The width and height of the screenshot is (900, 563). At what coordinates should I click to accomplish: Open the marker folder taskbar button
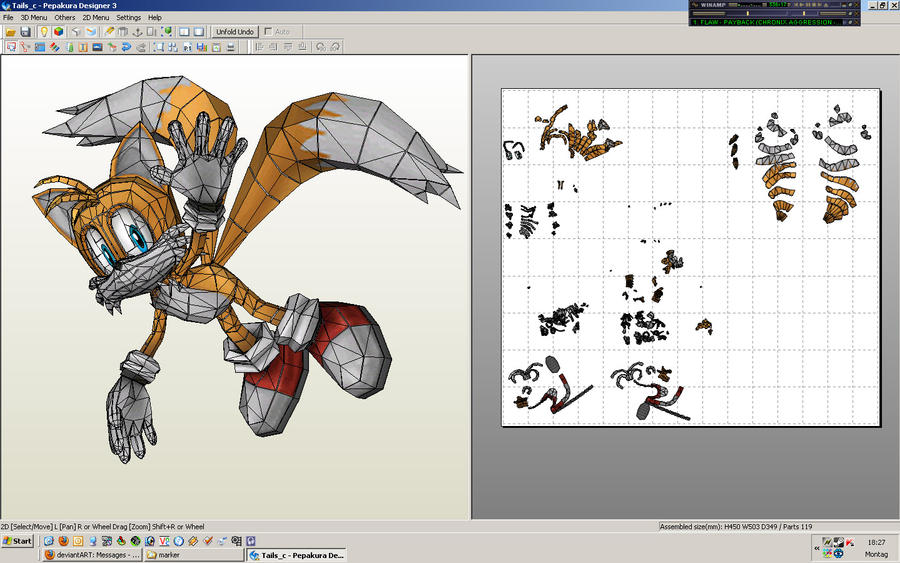194,555
